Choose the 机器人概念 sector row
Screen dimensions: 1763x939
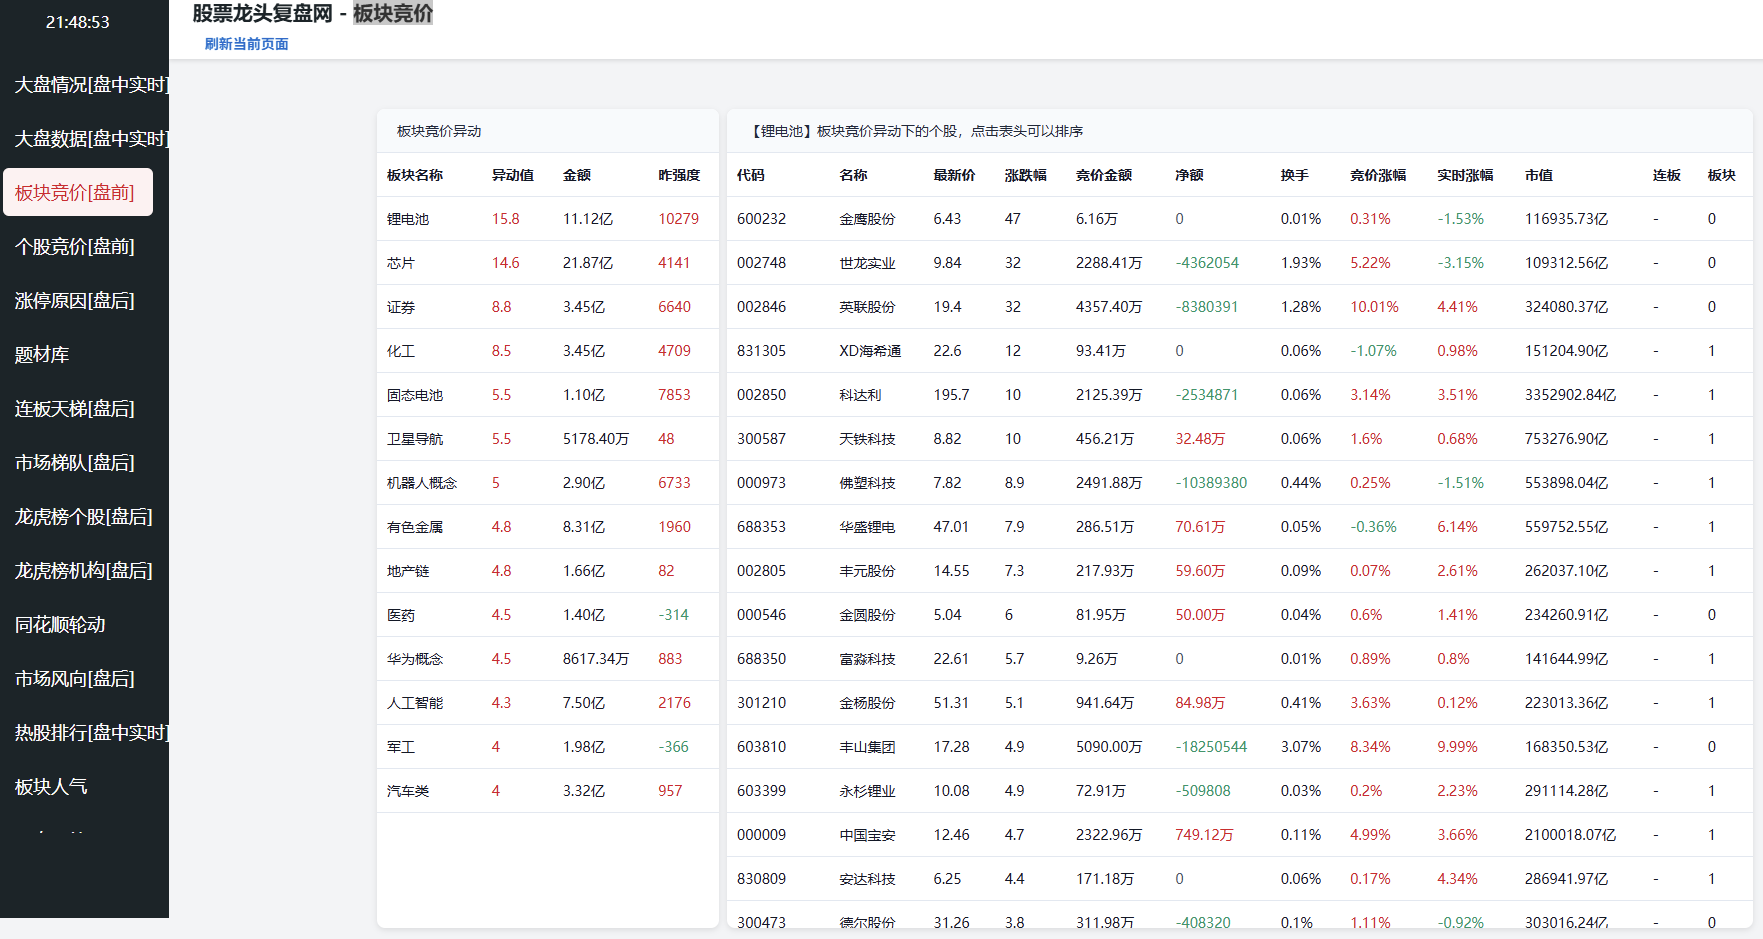(x=422, y=483)
